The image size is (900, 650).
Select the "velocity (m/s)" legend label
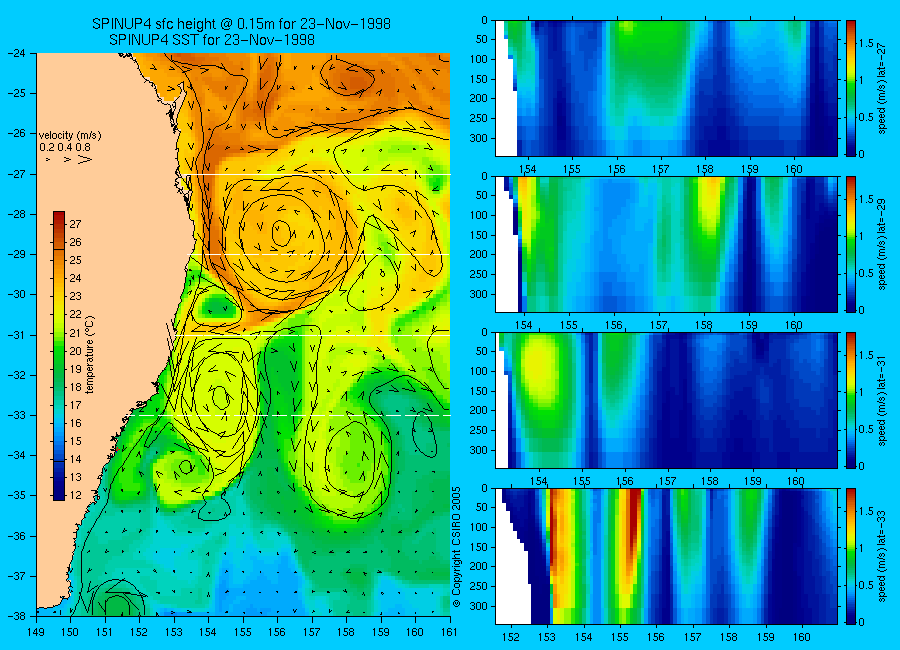tap(70, 136)
